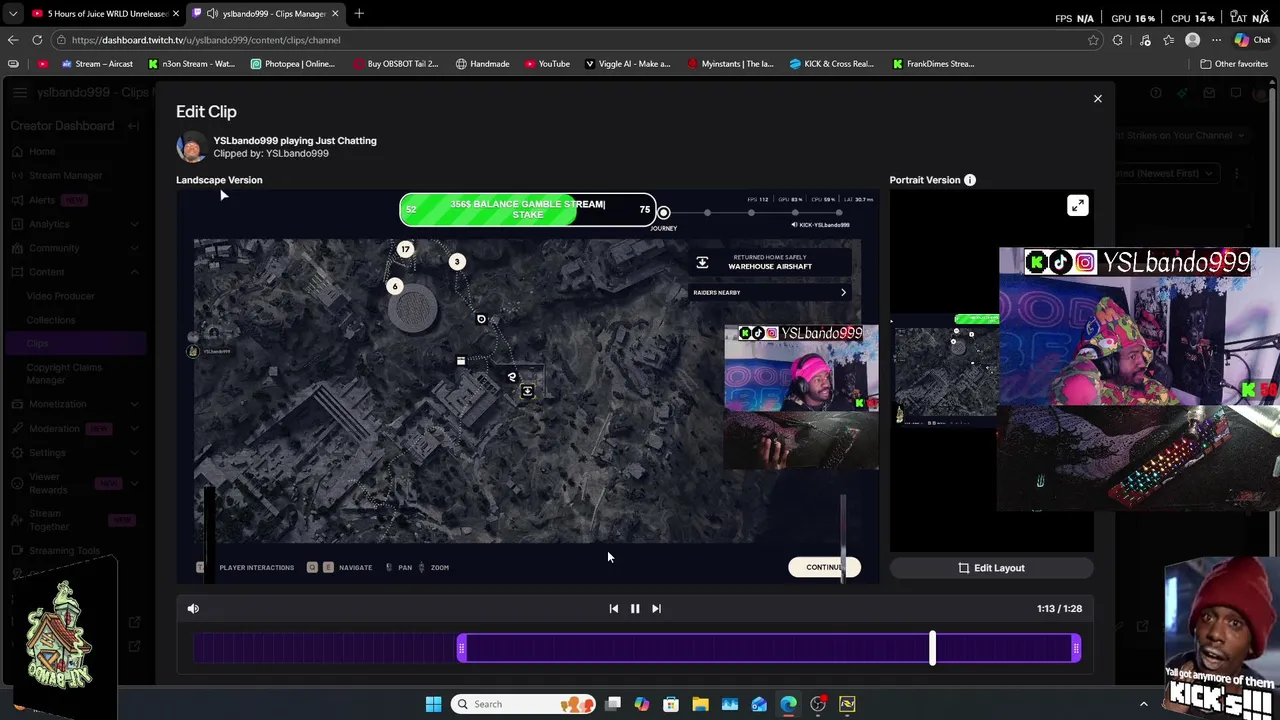This screenshot has width=1280, height=720.
Task: Click the white playhead on the timeline
Action: (932, 649)
